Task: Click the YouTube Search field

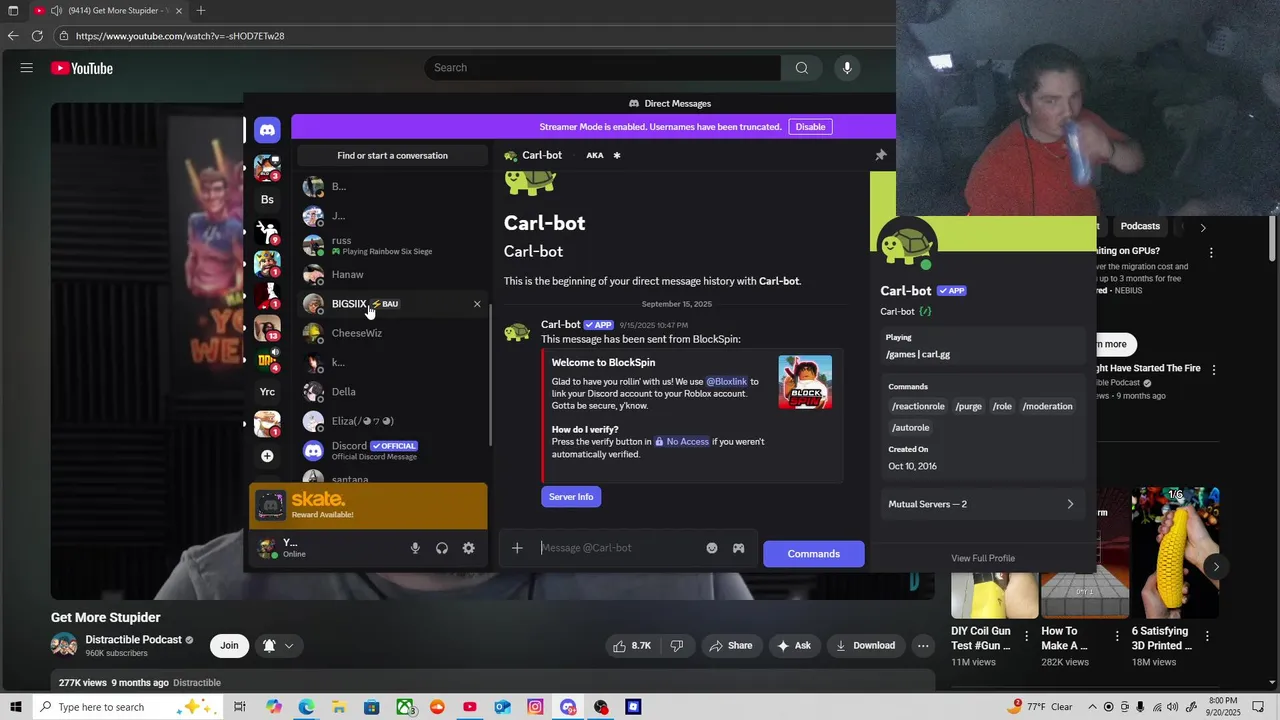Action: (x=602, y=68)
